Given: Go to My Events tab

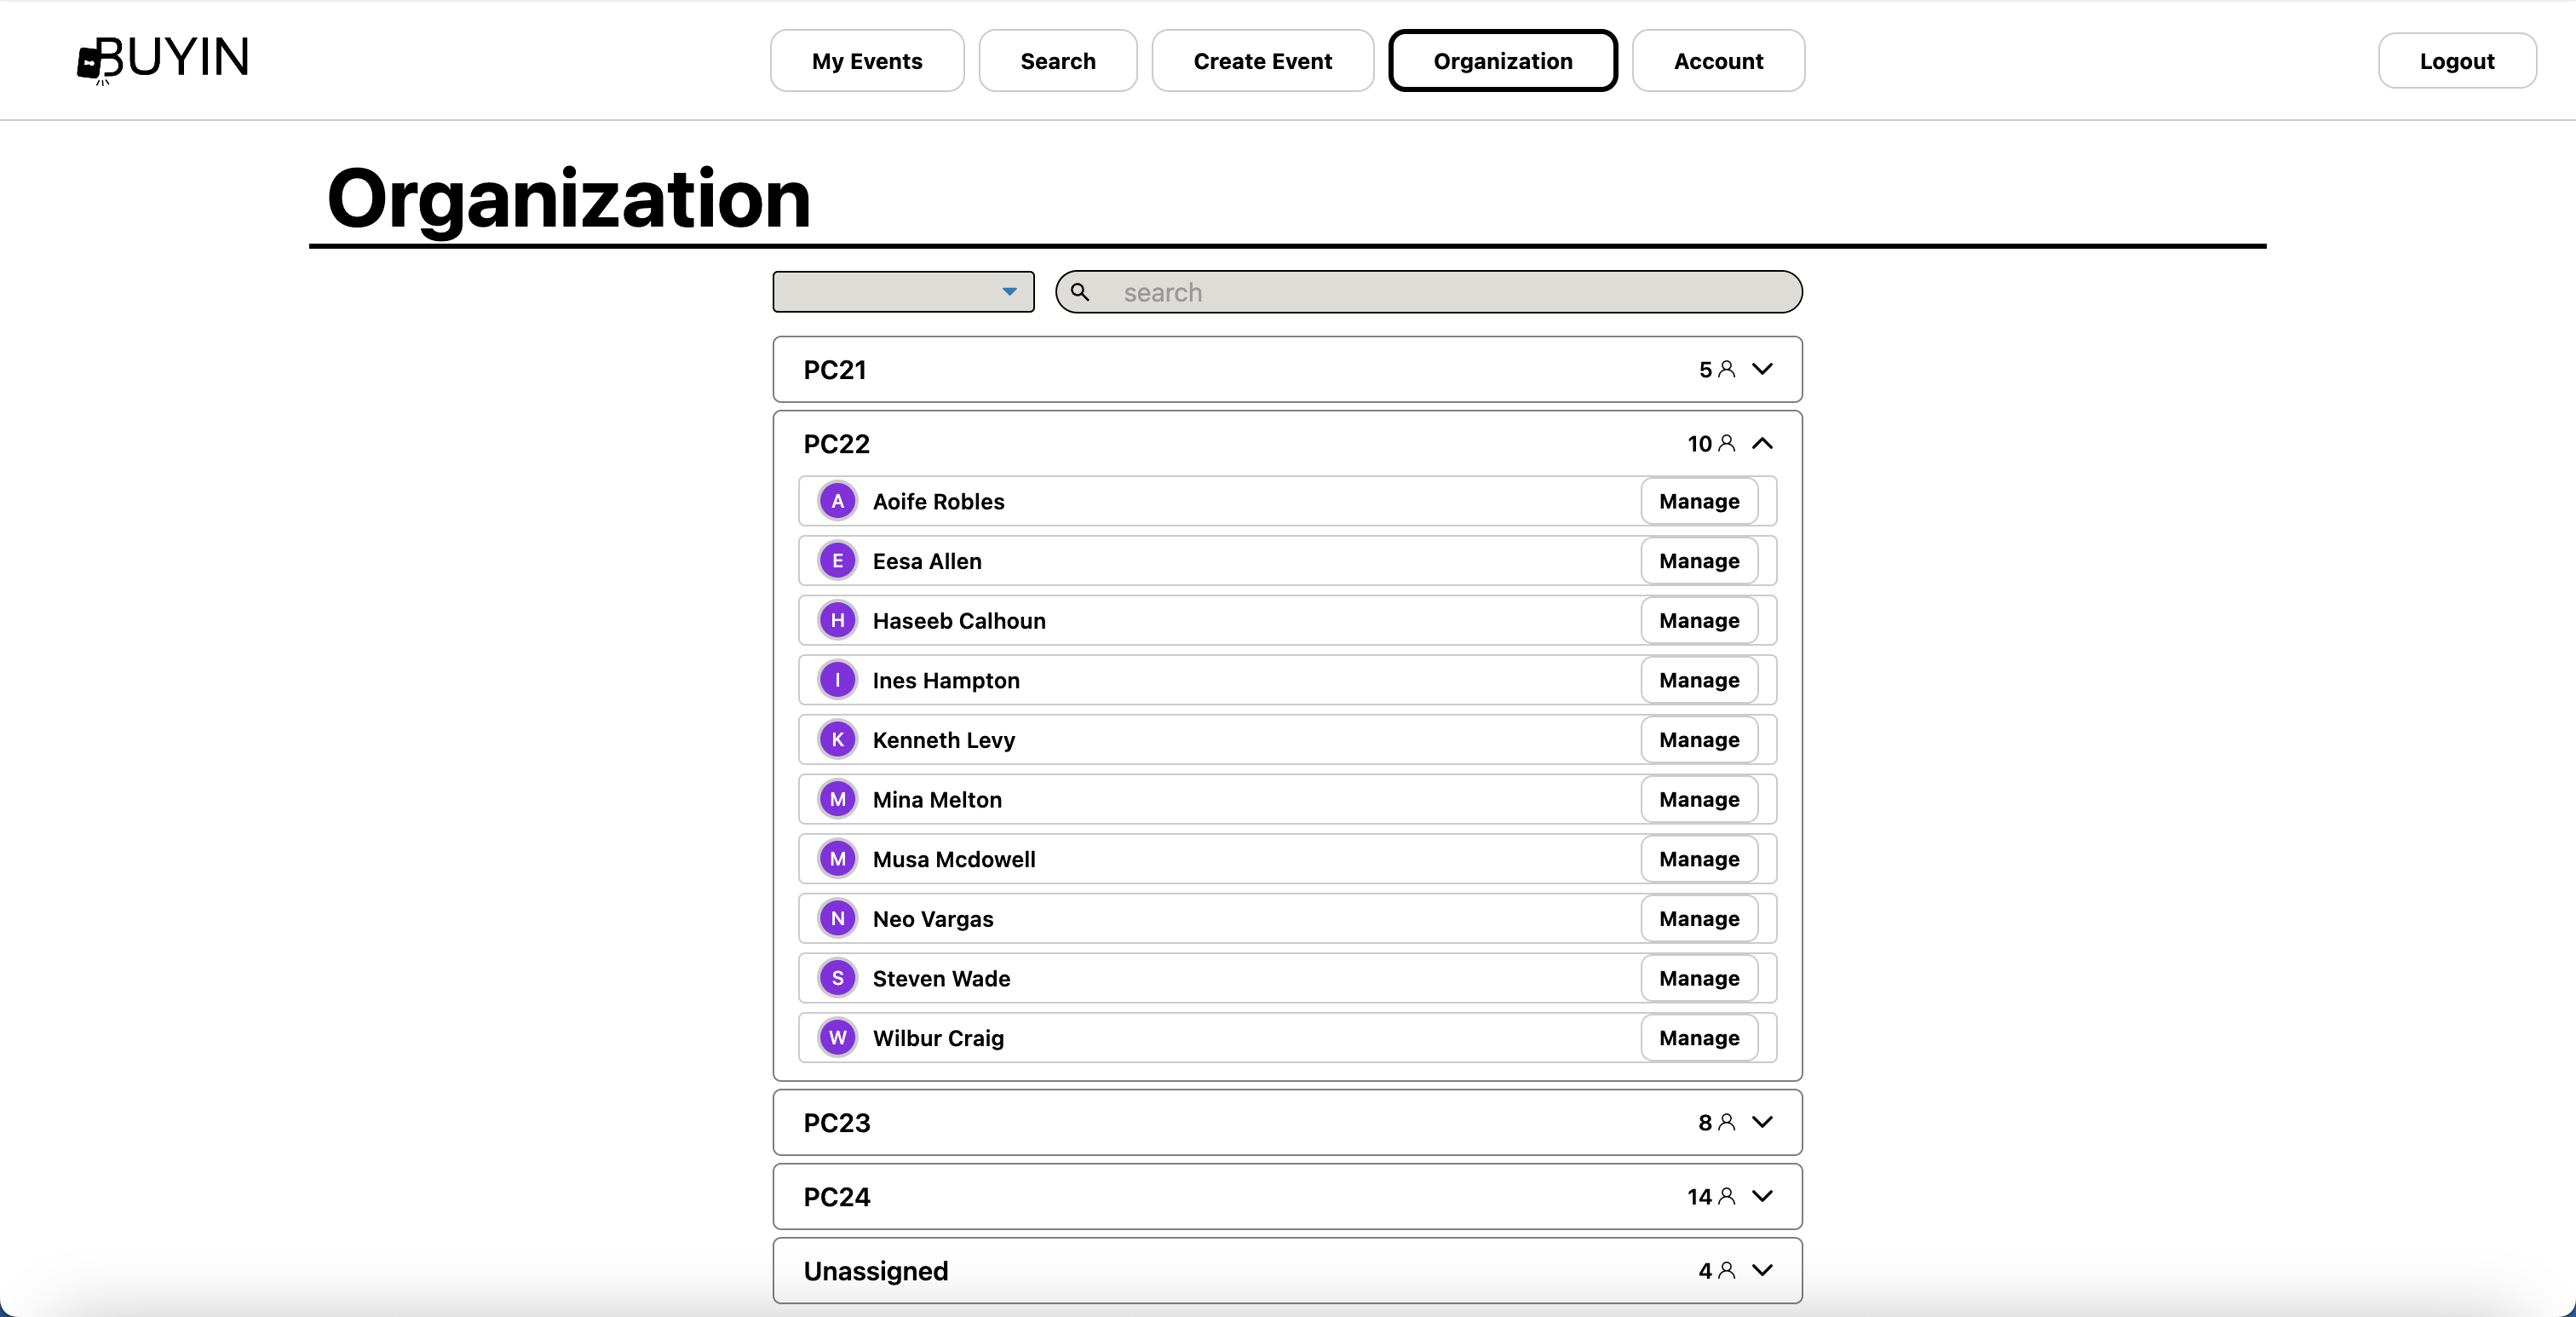Looking at the screenshot, I should (866, 61).
